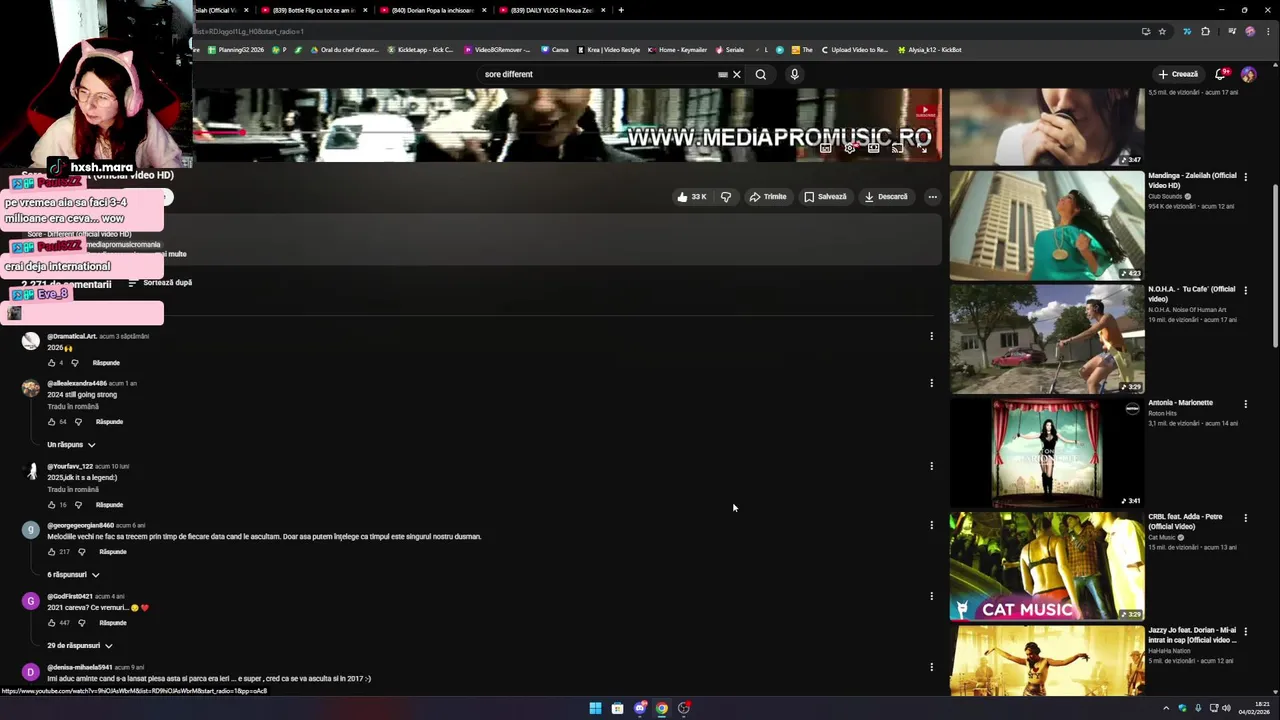This screenshot has height=720, width=1280.
Task: Dislike the GodFirst0421 comment
Action: pos(82,623)
